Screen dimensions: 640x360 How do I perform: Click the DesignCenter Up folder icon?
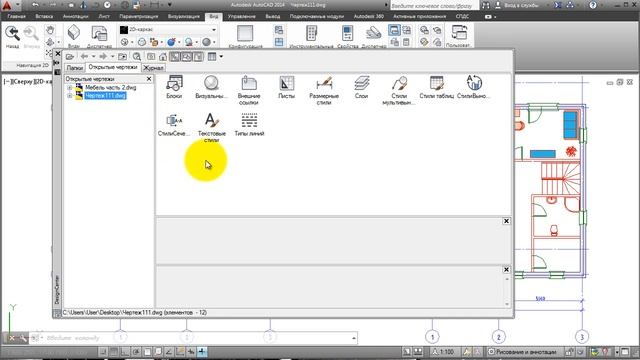[122, 56]
